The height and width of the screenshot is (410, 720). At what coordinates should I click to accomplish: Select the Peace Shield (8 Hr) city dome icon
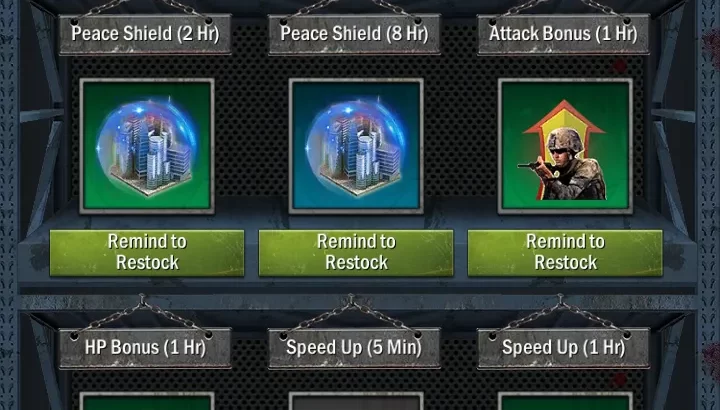pyautogui.click(x=356, y=146)
